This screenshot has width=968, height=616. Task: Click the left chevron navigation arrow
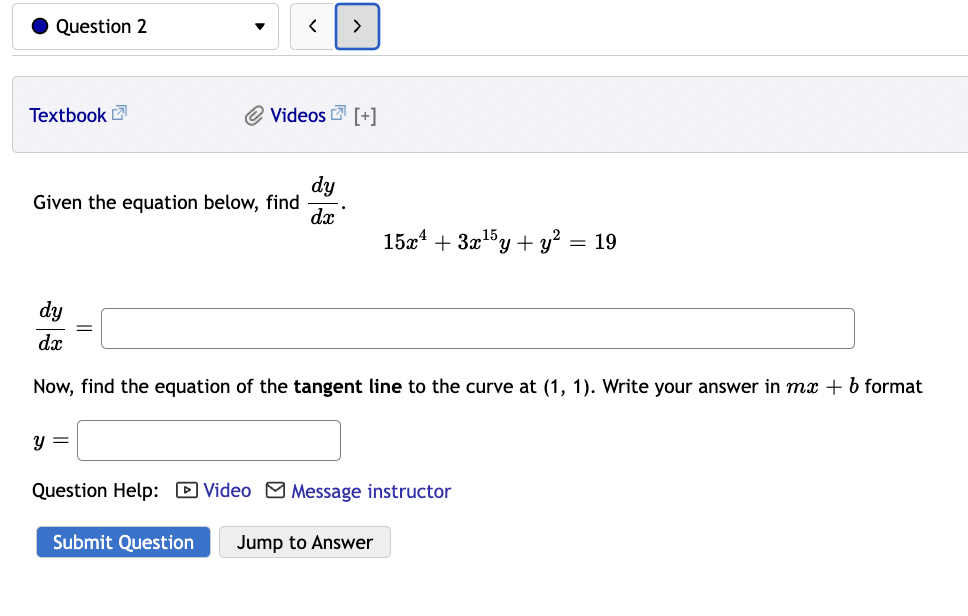[311, 26]
